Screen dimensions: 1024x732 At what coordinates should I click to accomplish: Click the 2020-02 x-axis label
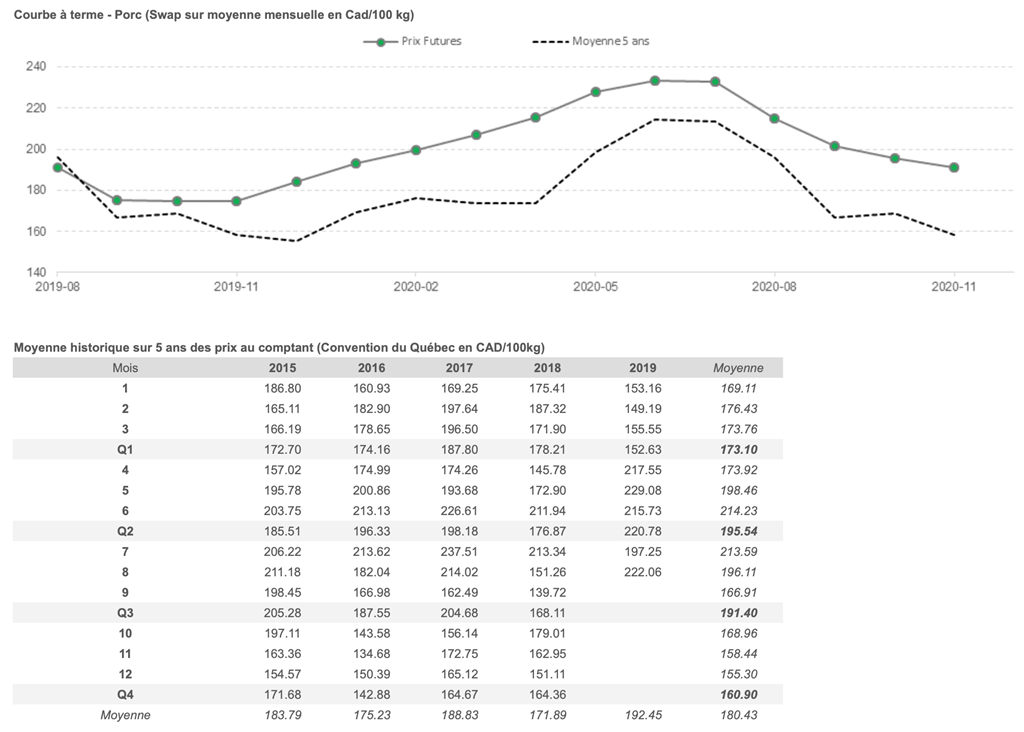click(x=414, y=286)
